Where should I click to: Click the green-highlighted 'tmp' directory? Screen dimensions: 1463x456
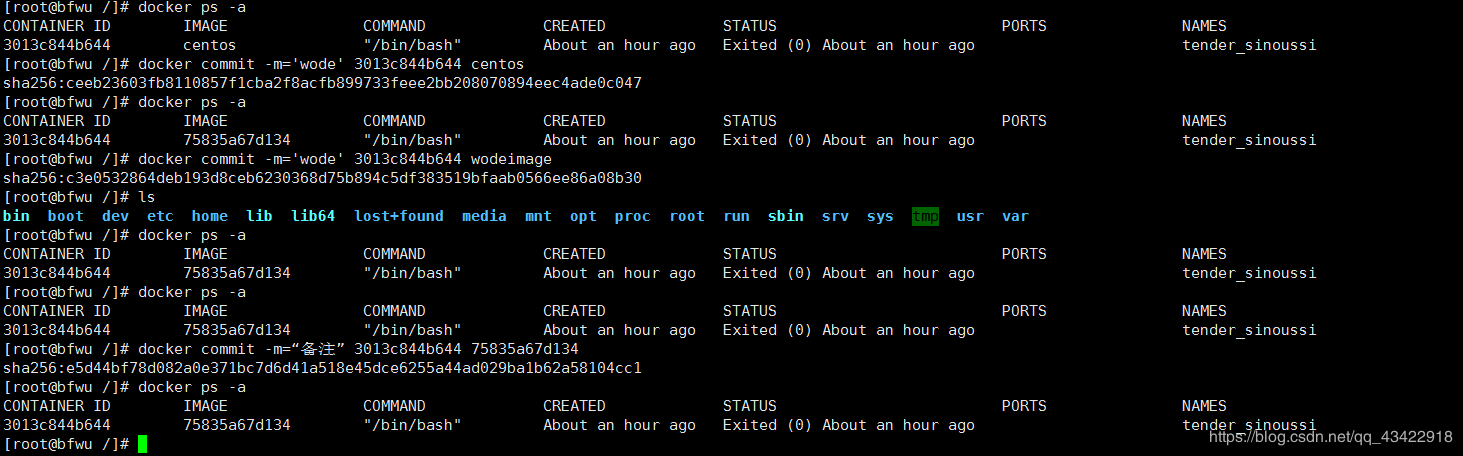pyautogui.click(x=925, y=216)
